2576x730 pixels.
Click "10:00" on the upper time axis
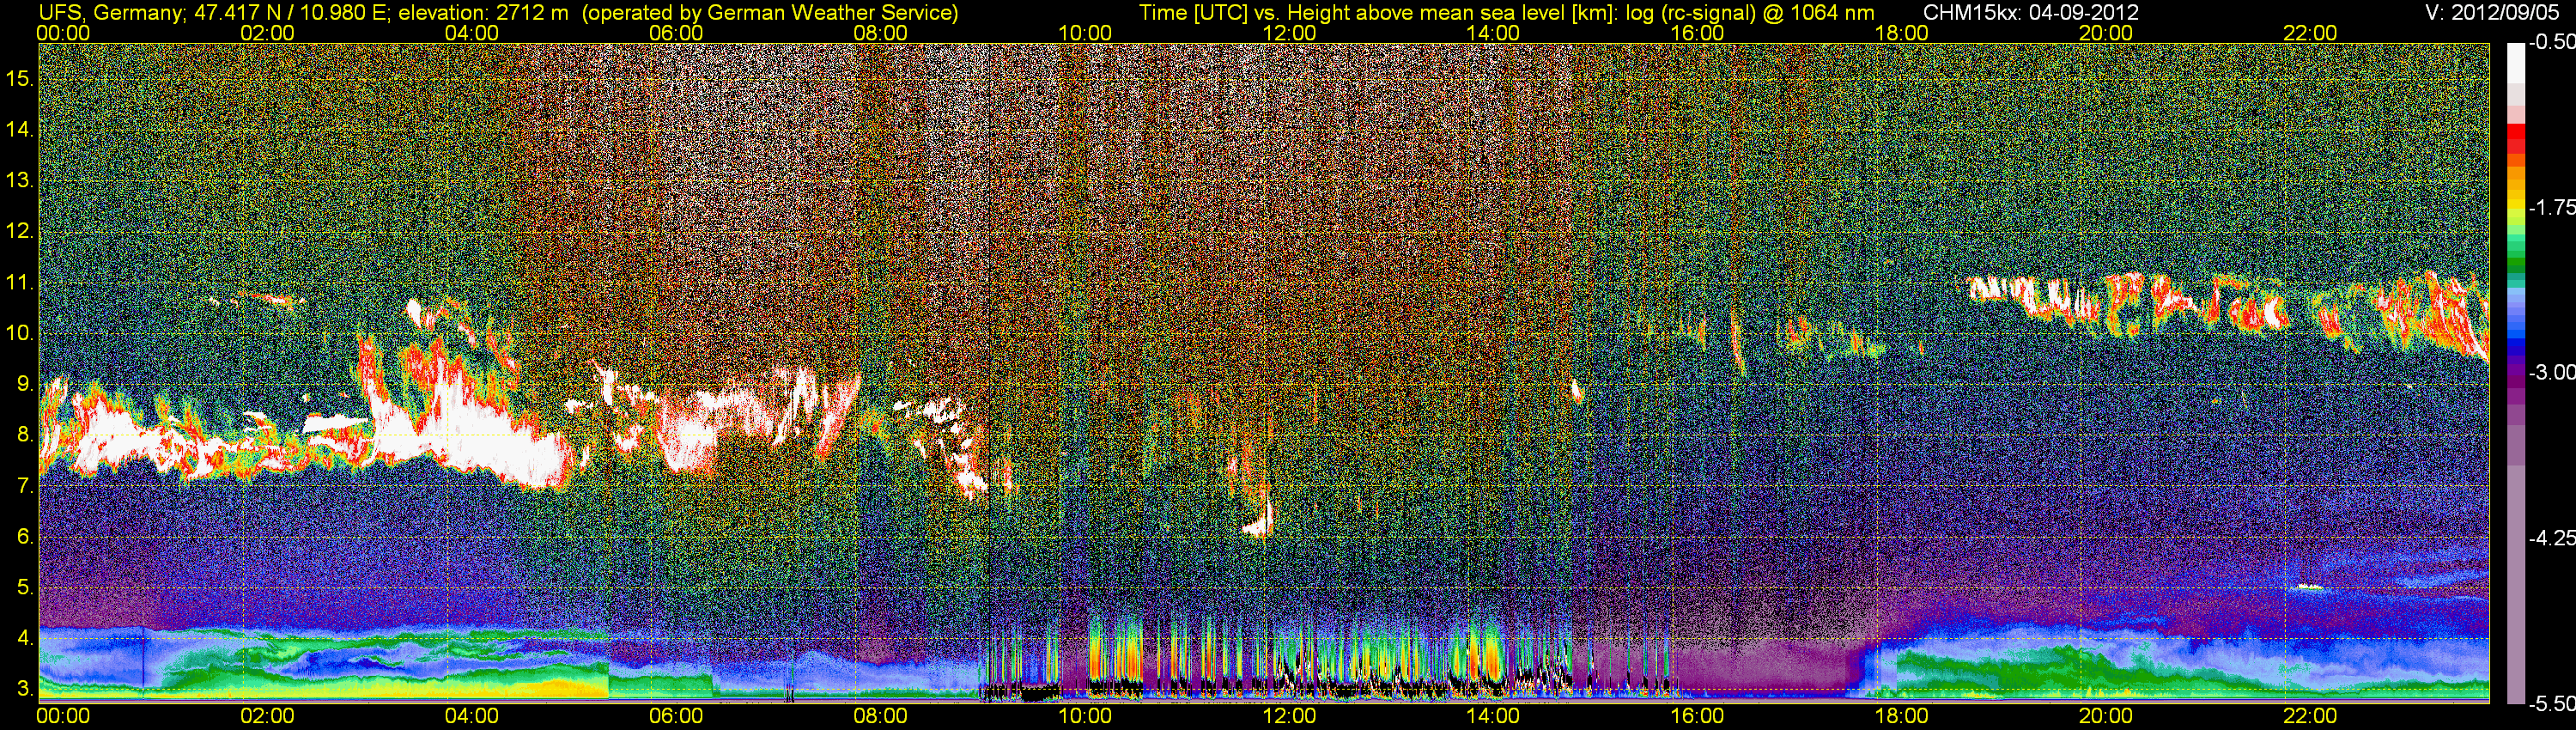(x=1085, y=32)
